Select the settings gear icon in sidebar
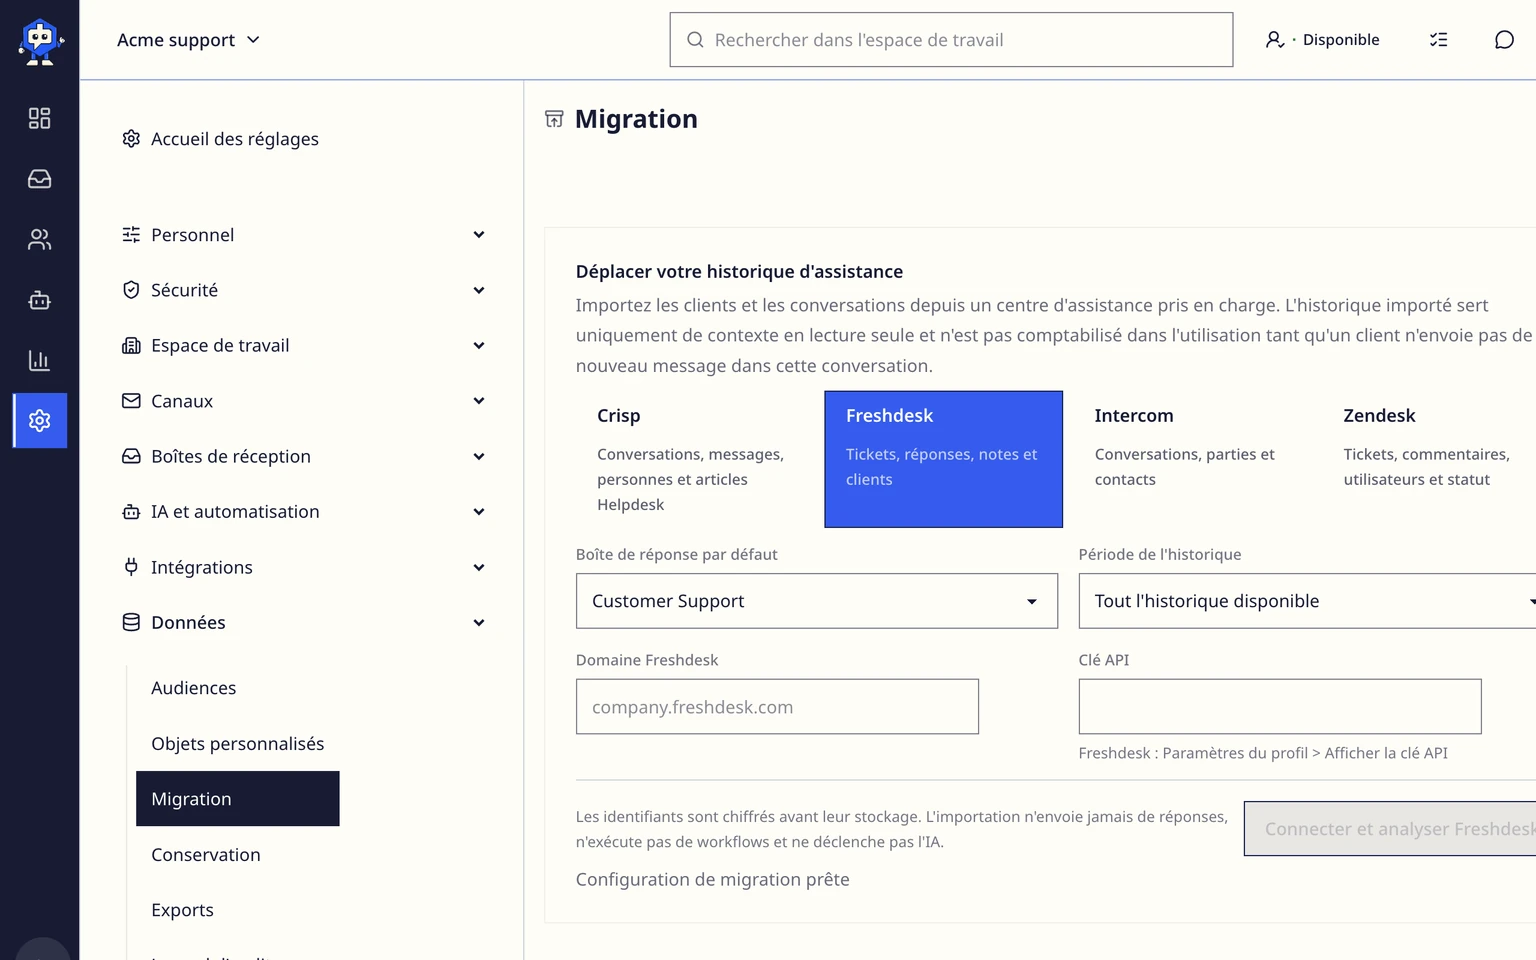Screen dimensions: 1536x960 tap(40, 420)
